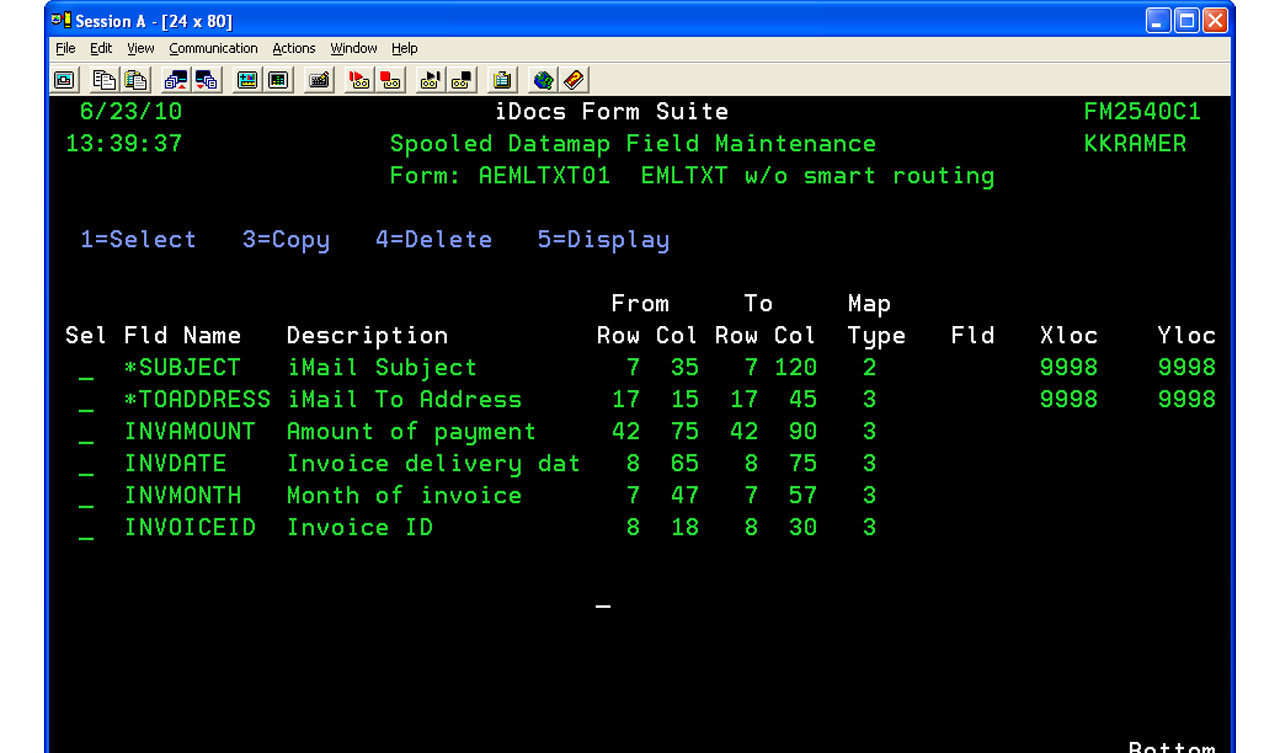The width and height of the screenshot is (1280, 753).
Task: Open the keyboard remap toolbar icon
Action: (x=320, y=80)
